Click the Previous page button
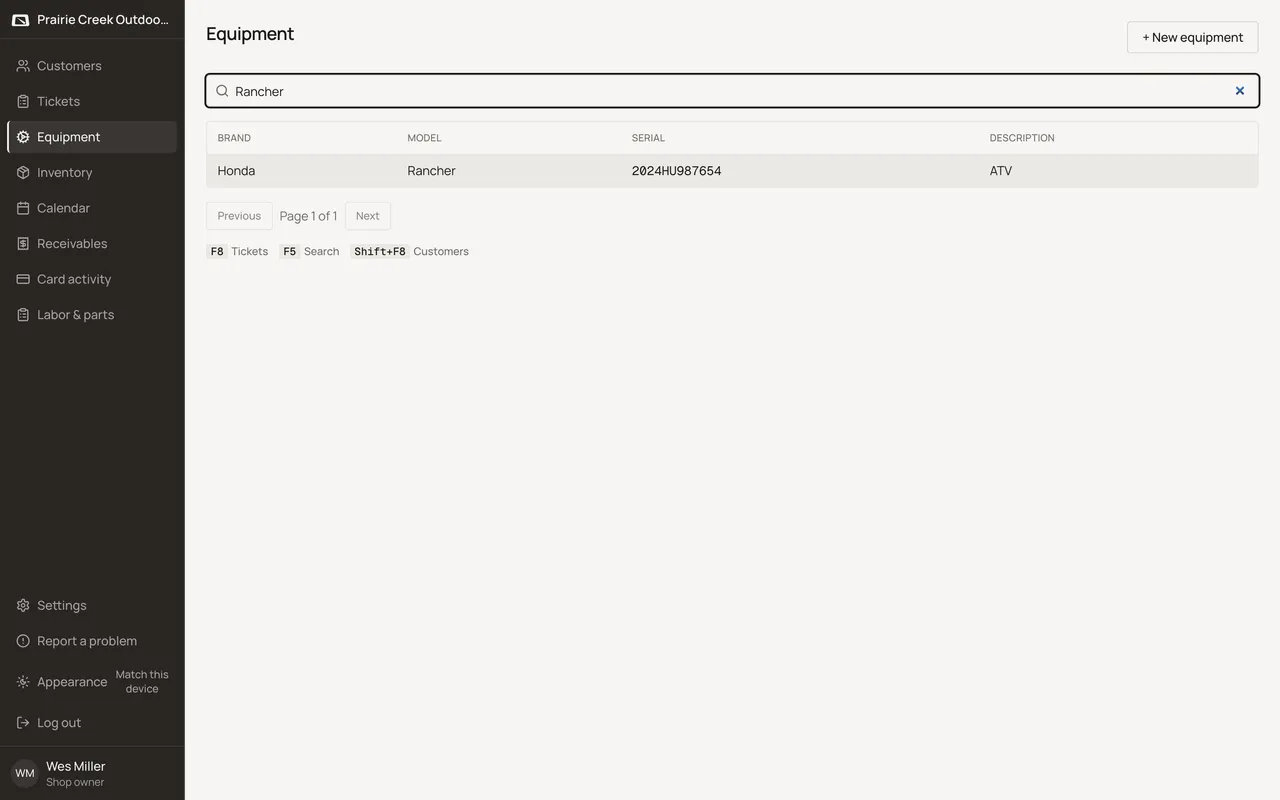1280x800 pixels. coord(239,216)
